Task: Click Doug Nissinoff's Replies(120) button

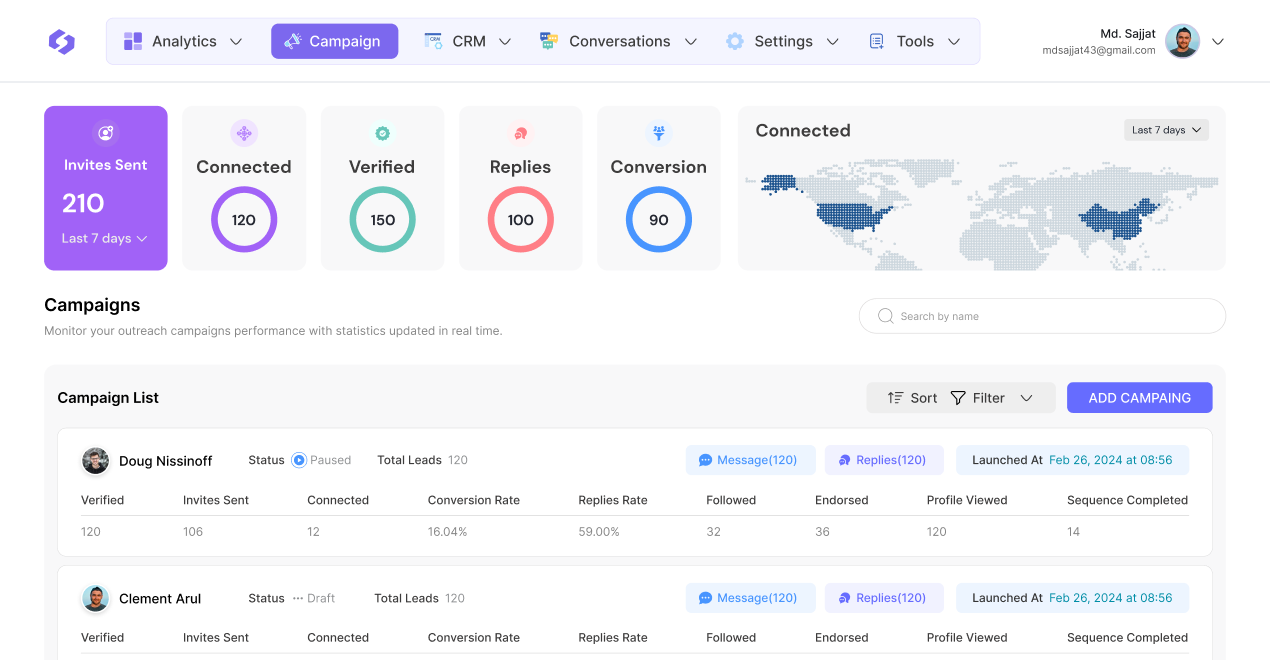Action: pos(884,460)
